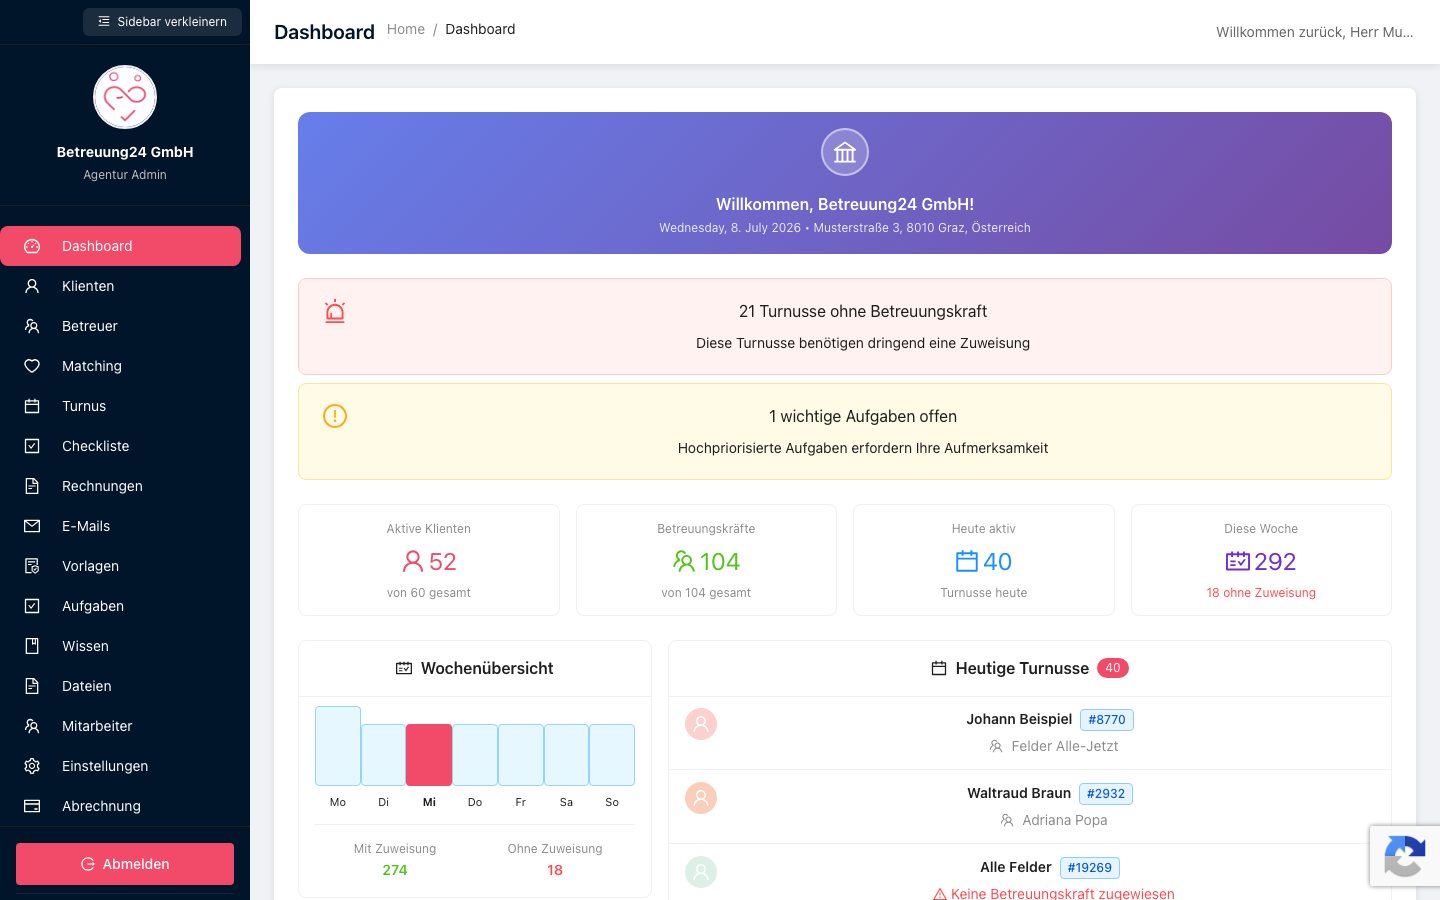Image resolution: width=1440 pixels, height=900 pixels.
Task: Open the Matching menu item
Action: (x=120, y=366)
